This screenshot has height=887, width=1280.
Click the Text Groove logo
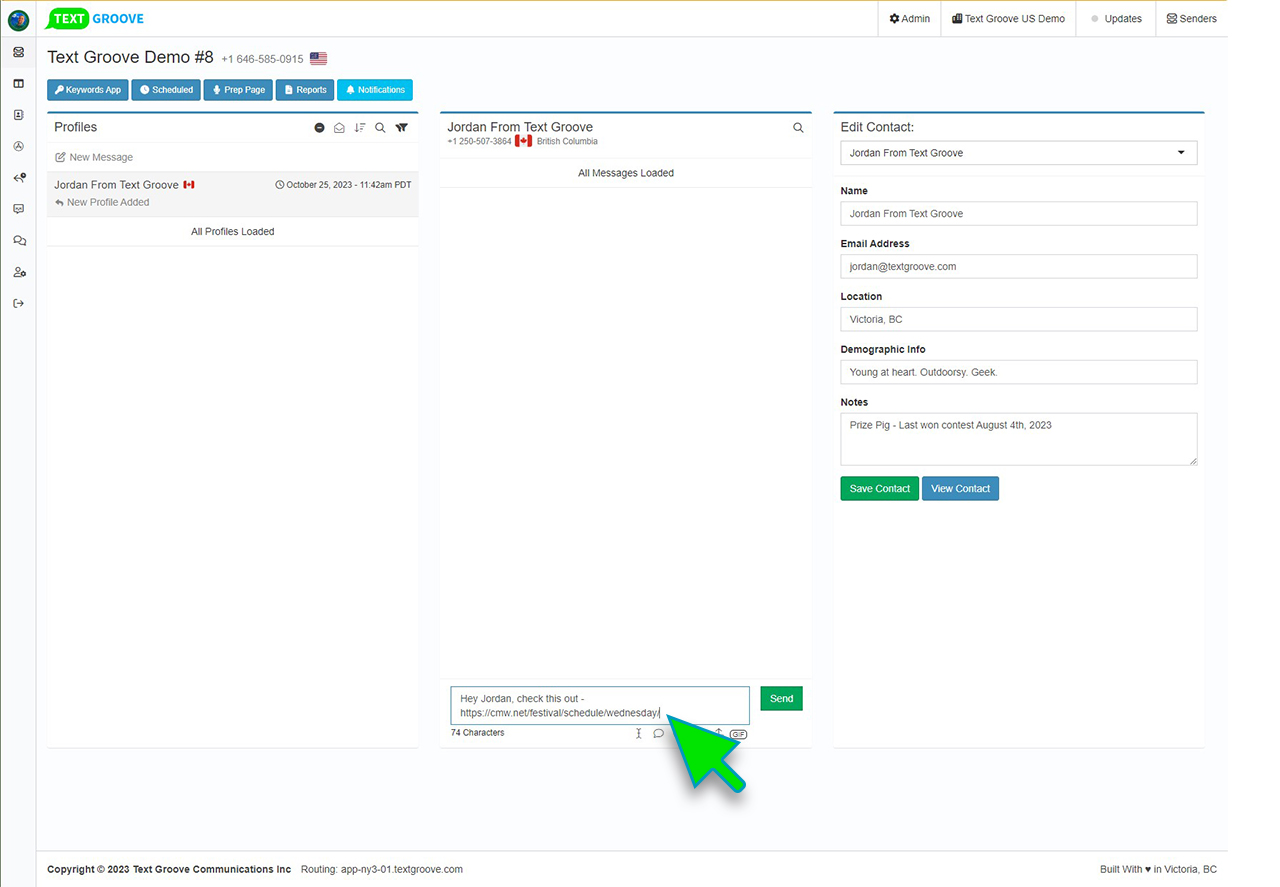tap(96, 18)
